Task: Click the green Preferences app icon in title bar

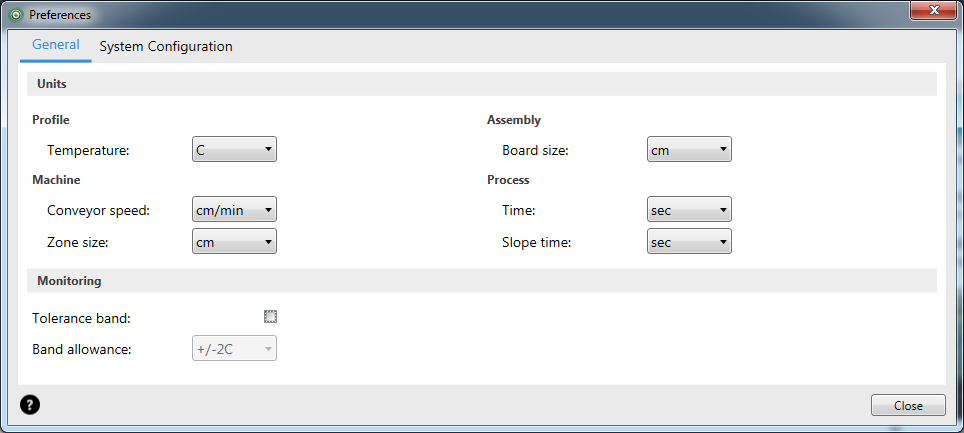Action: [17, 15]
